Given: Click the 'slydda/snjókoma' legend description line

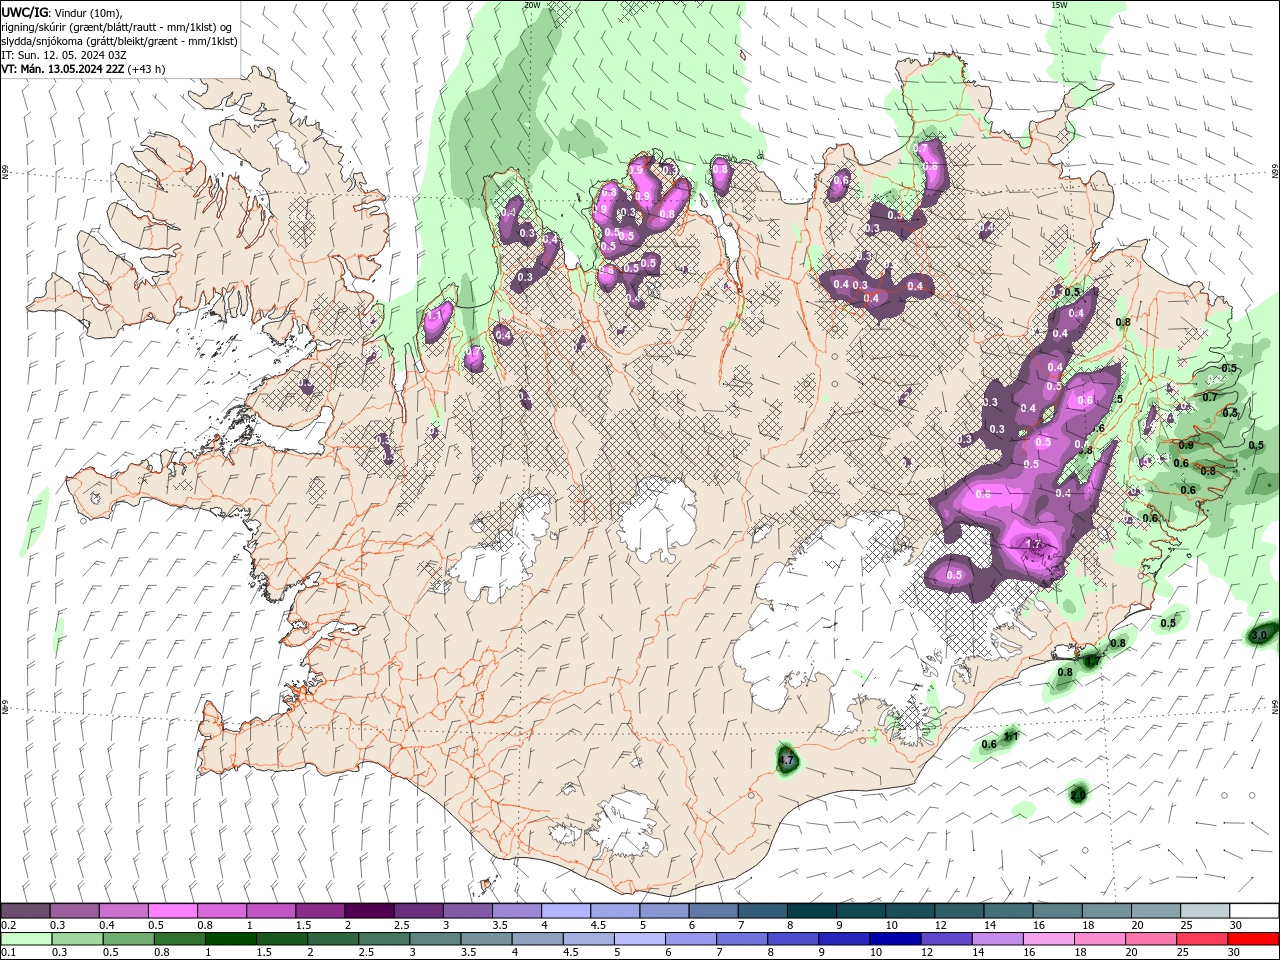Looking at the screenshot, I should coord(119,41).
